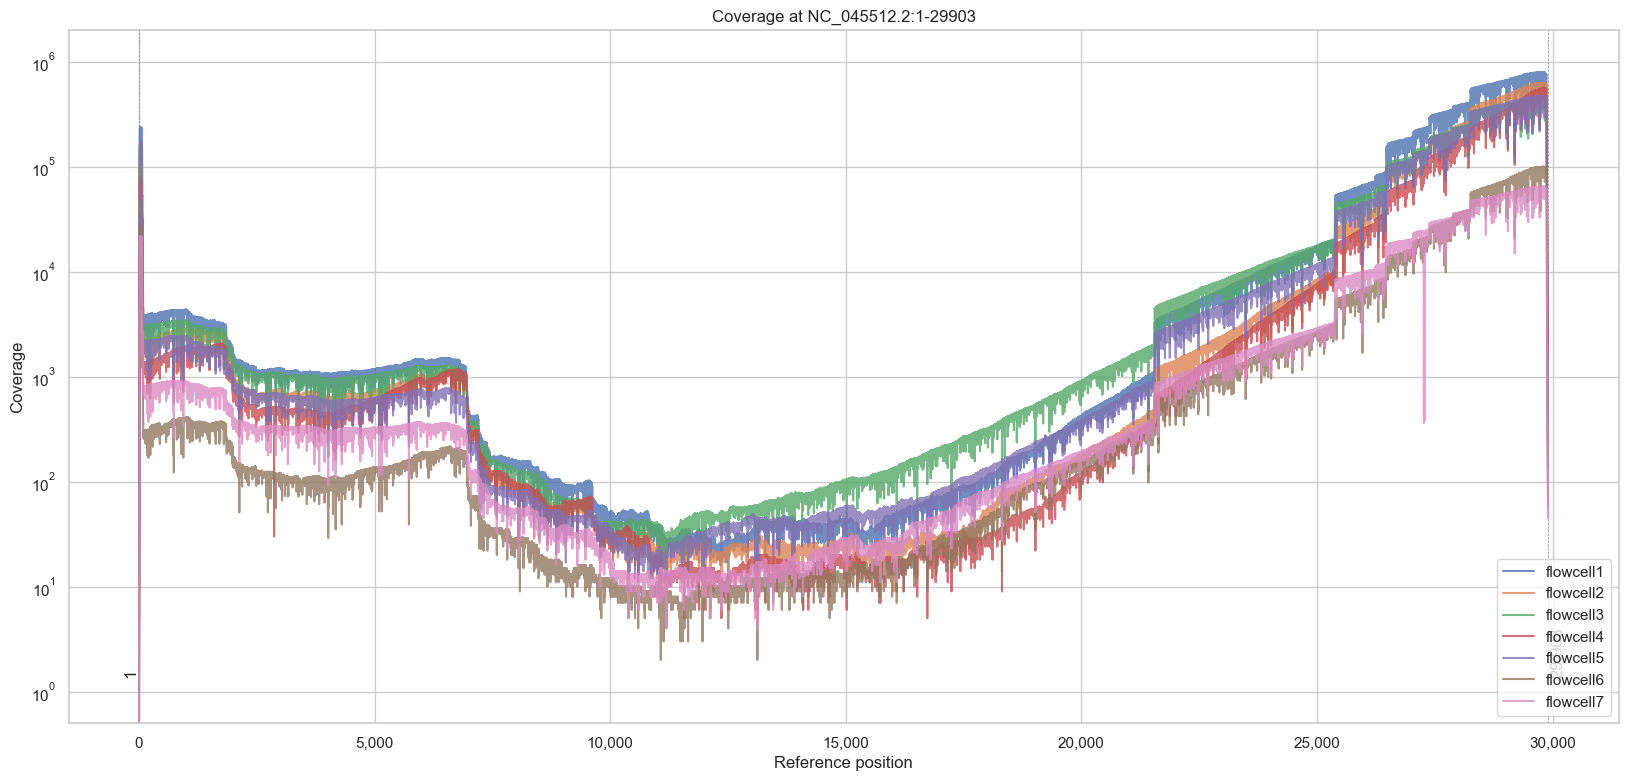The width and height of the screenshot is (1628, 781).
Task: Click the red line swatch for flowcell4
Action: 1518,637
